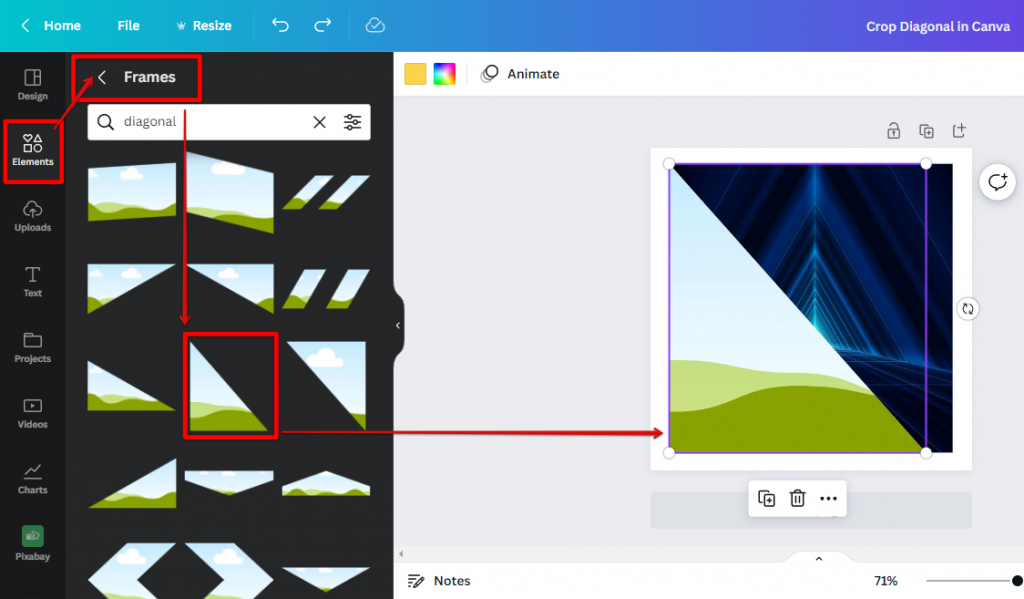Click the rainbow gradient color swatch

tap(444, 73)
